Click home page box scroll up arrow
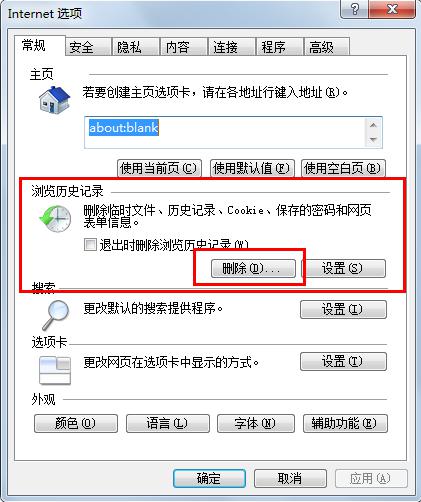The image size is (421, 502). 373,125
